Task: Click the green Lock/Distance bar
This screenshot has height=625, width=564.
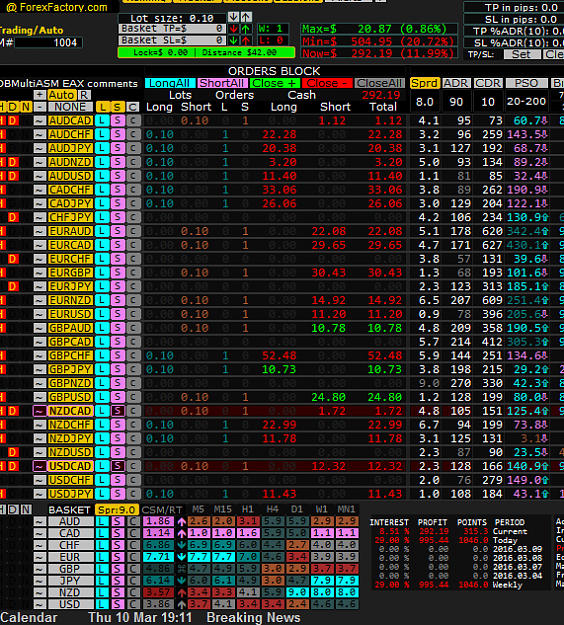Action: pos(206,53)
